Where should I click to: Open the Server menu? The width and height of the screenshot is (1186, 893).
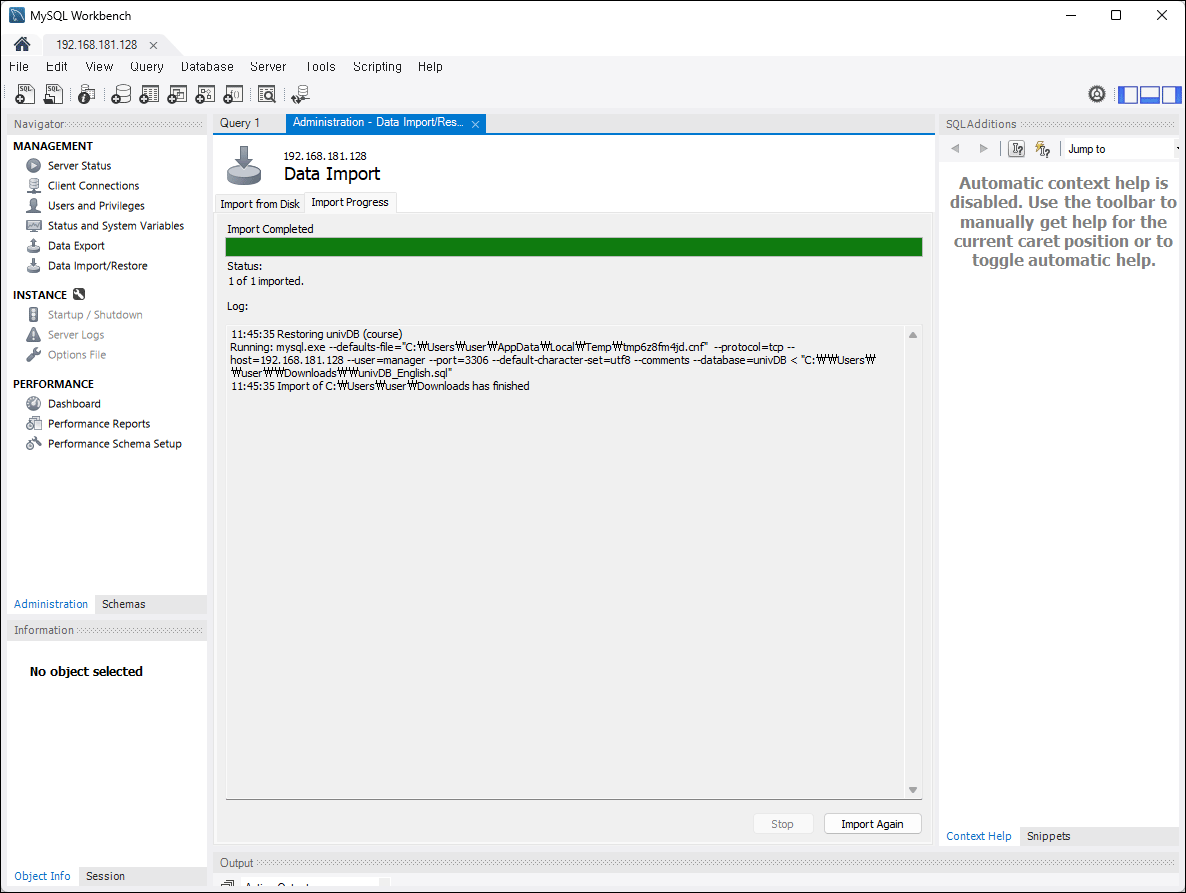tap(268, 67)
